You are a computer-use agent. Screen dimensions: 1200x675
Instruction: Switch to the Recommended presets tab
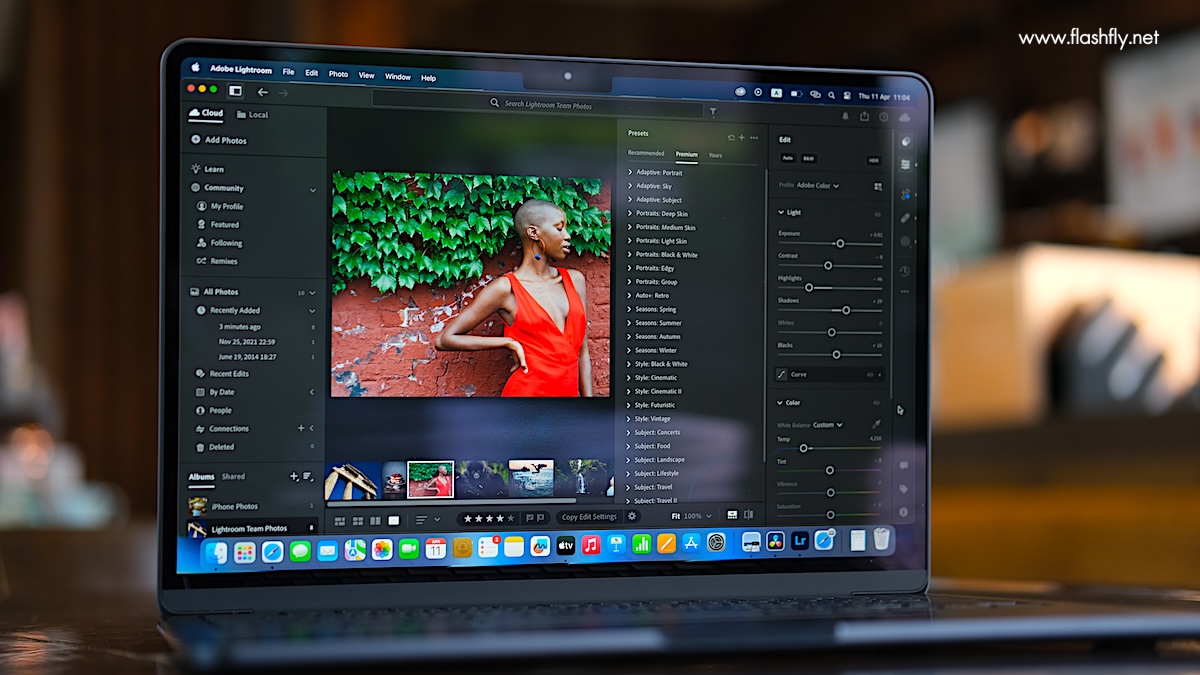[x=646, y=154]
